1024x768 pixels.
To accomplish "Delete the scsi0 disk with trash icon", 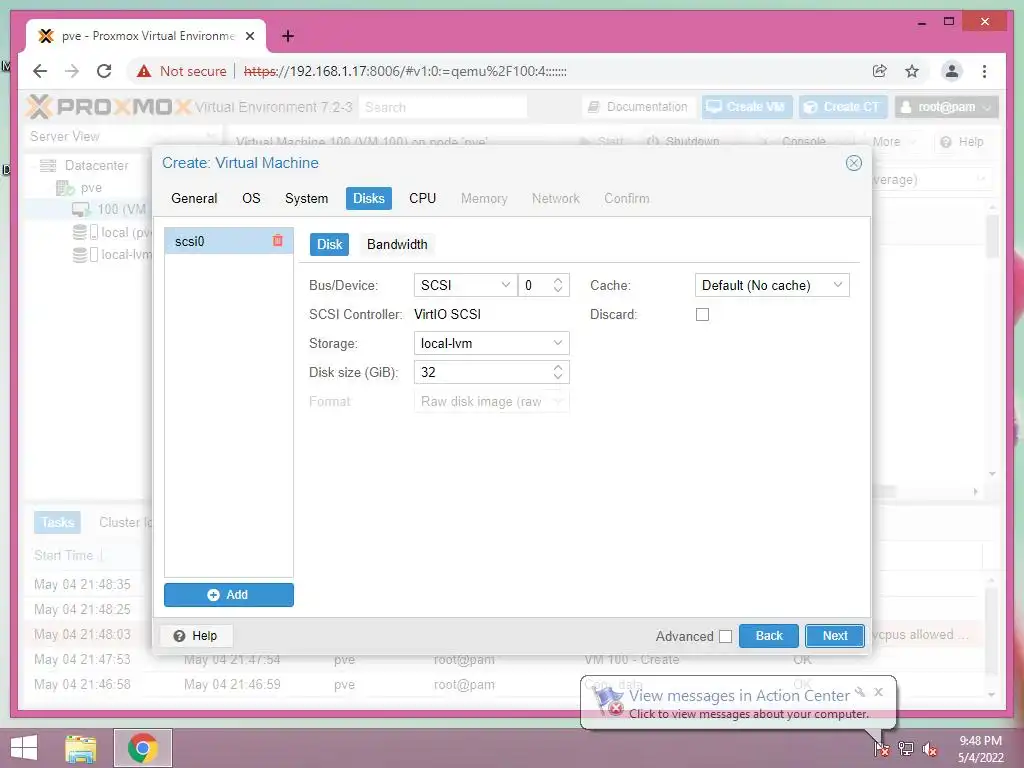I will tap(278, 241).
